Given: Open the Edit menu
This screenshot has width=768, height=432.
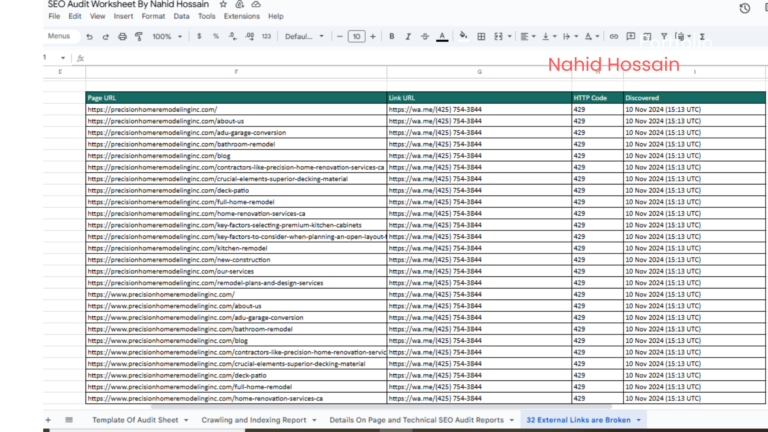Looking at the screenshot, I should click(x=74, y=16).
